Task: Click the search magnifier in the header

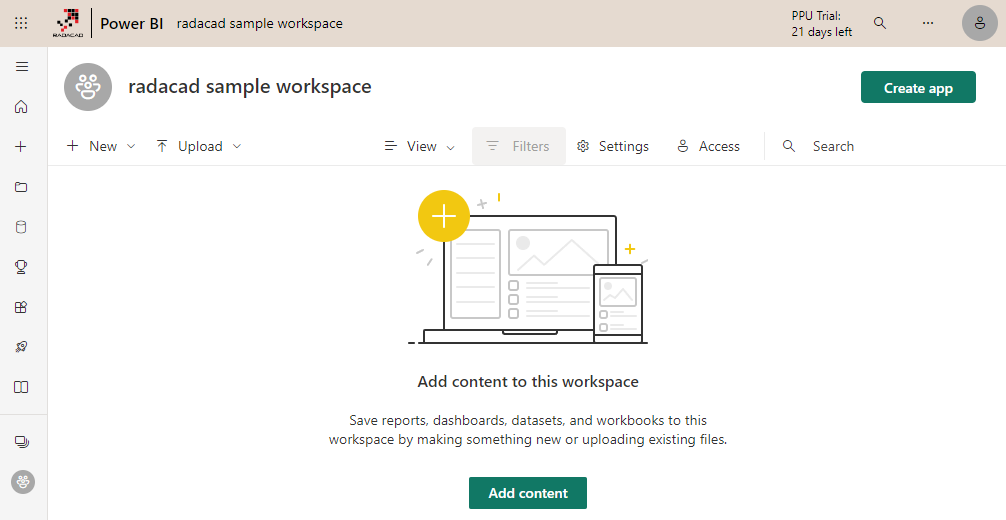Action: coord(880,23)
